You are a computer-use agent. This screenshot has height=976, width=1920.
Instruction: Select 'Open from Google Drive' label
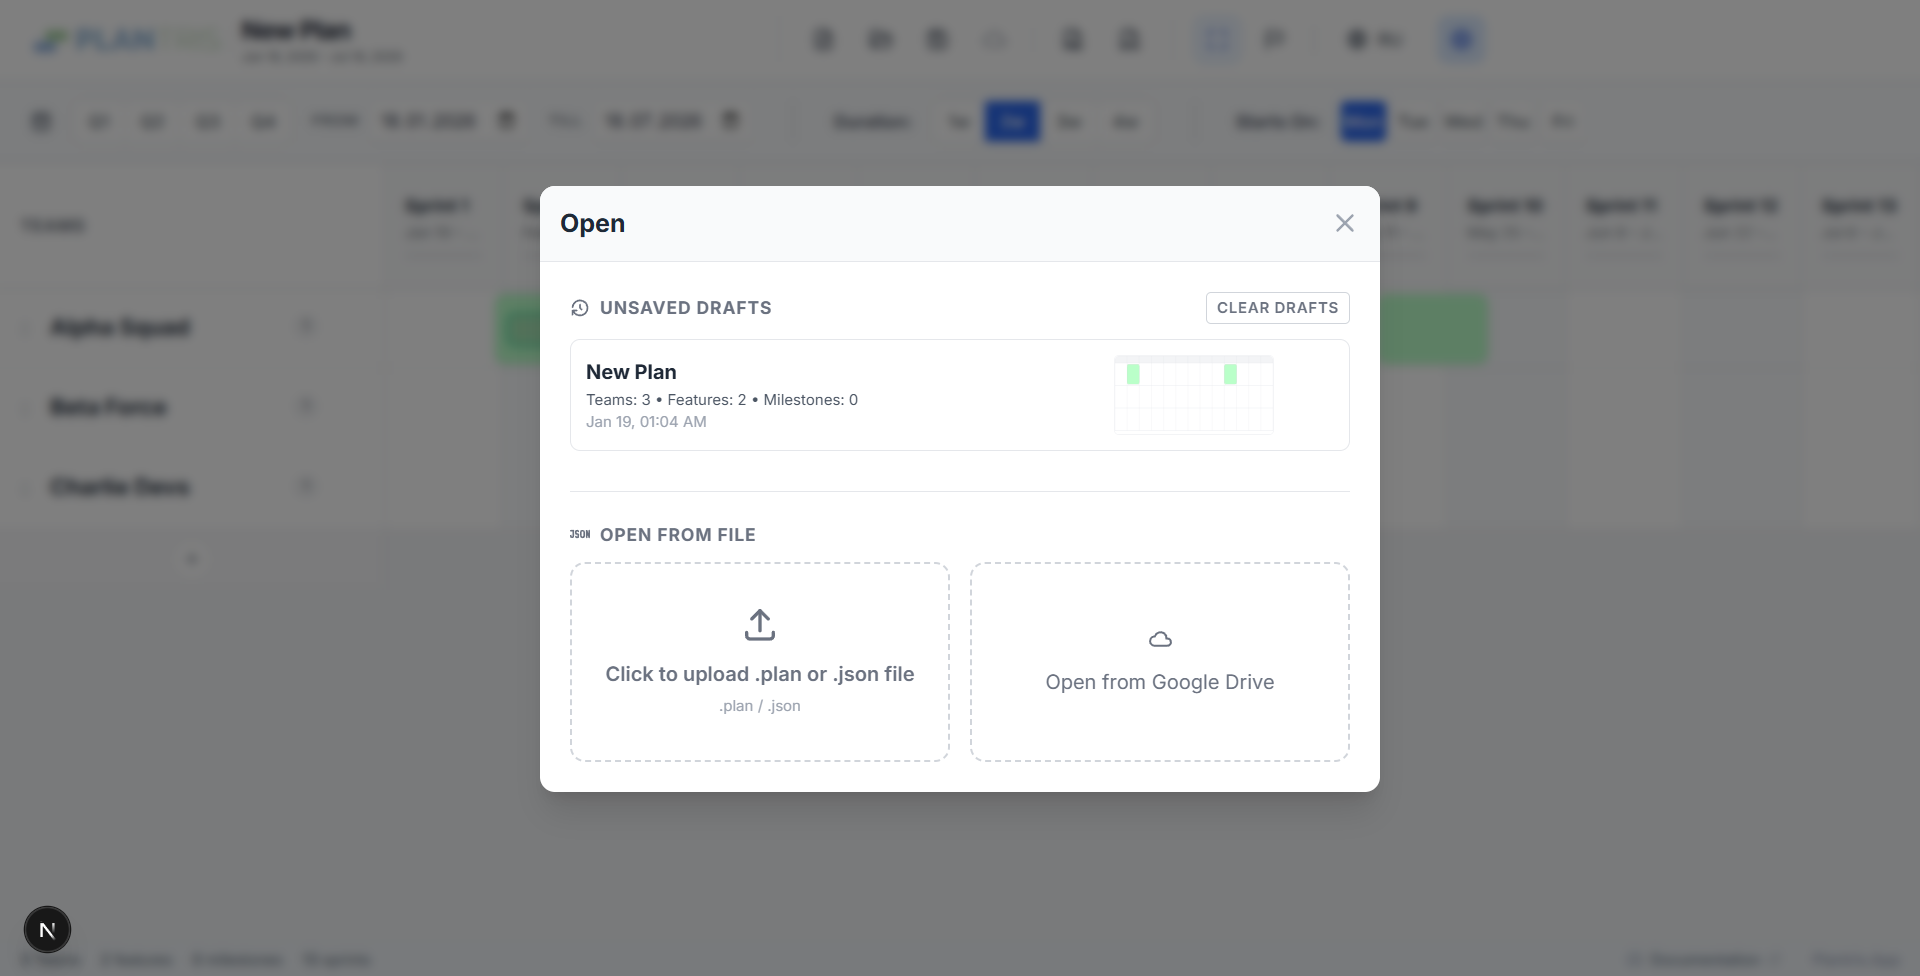1160,682
